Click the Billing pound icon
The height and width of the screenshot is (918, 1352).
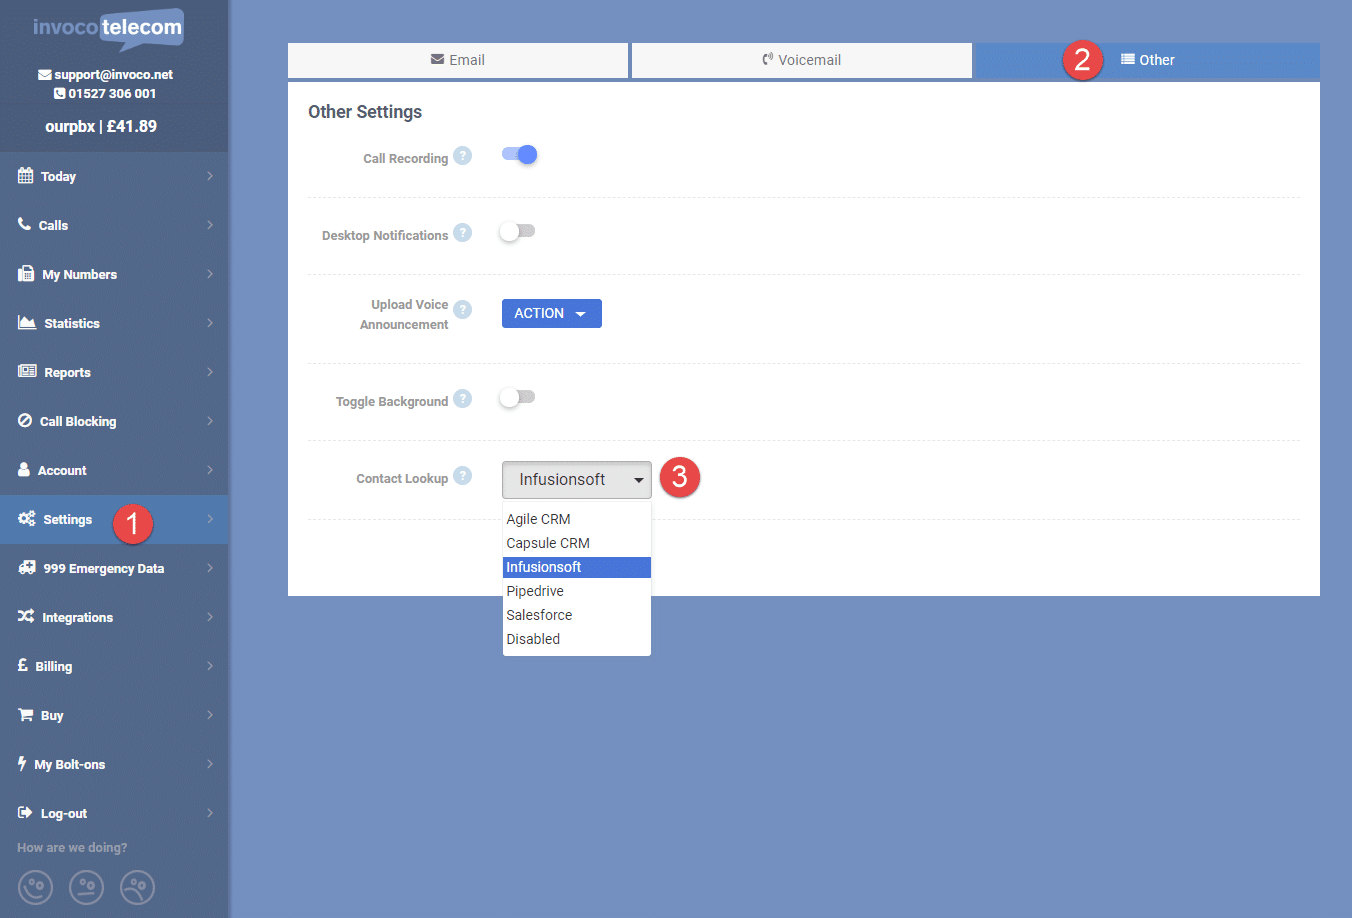pos(23,665)
